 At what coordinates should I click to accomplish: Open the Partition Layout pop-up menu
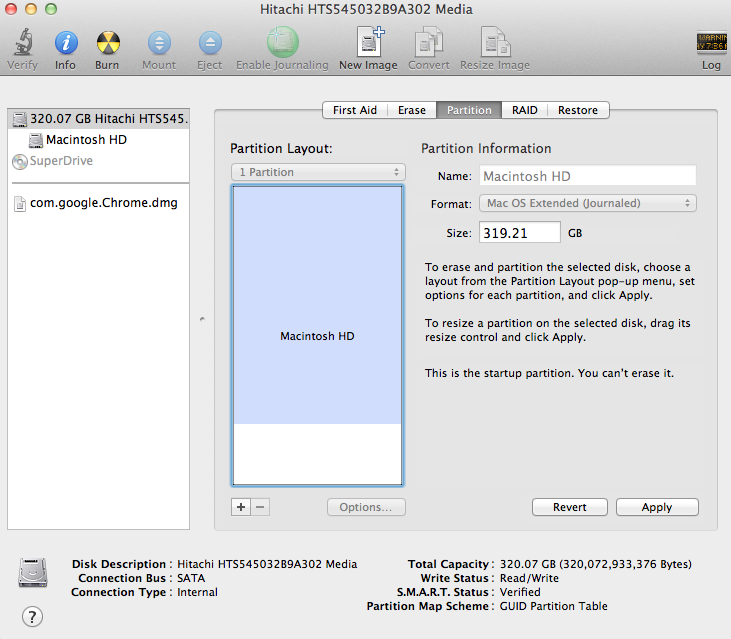click(x=318, y=172)
